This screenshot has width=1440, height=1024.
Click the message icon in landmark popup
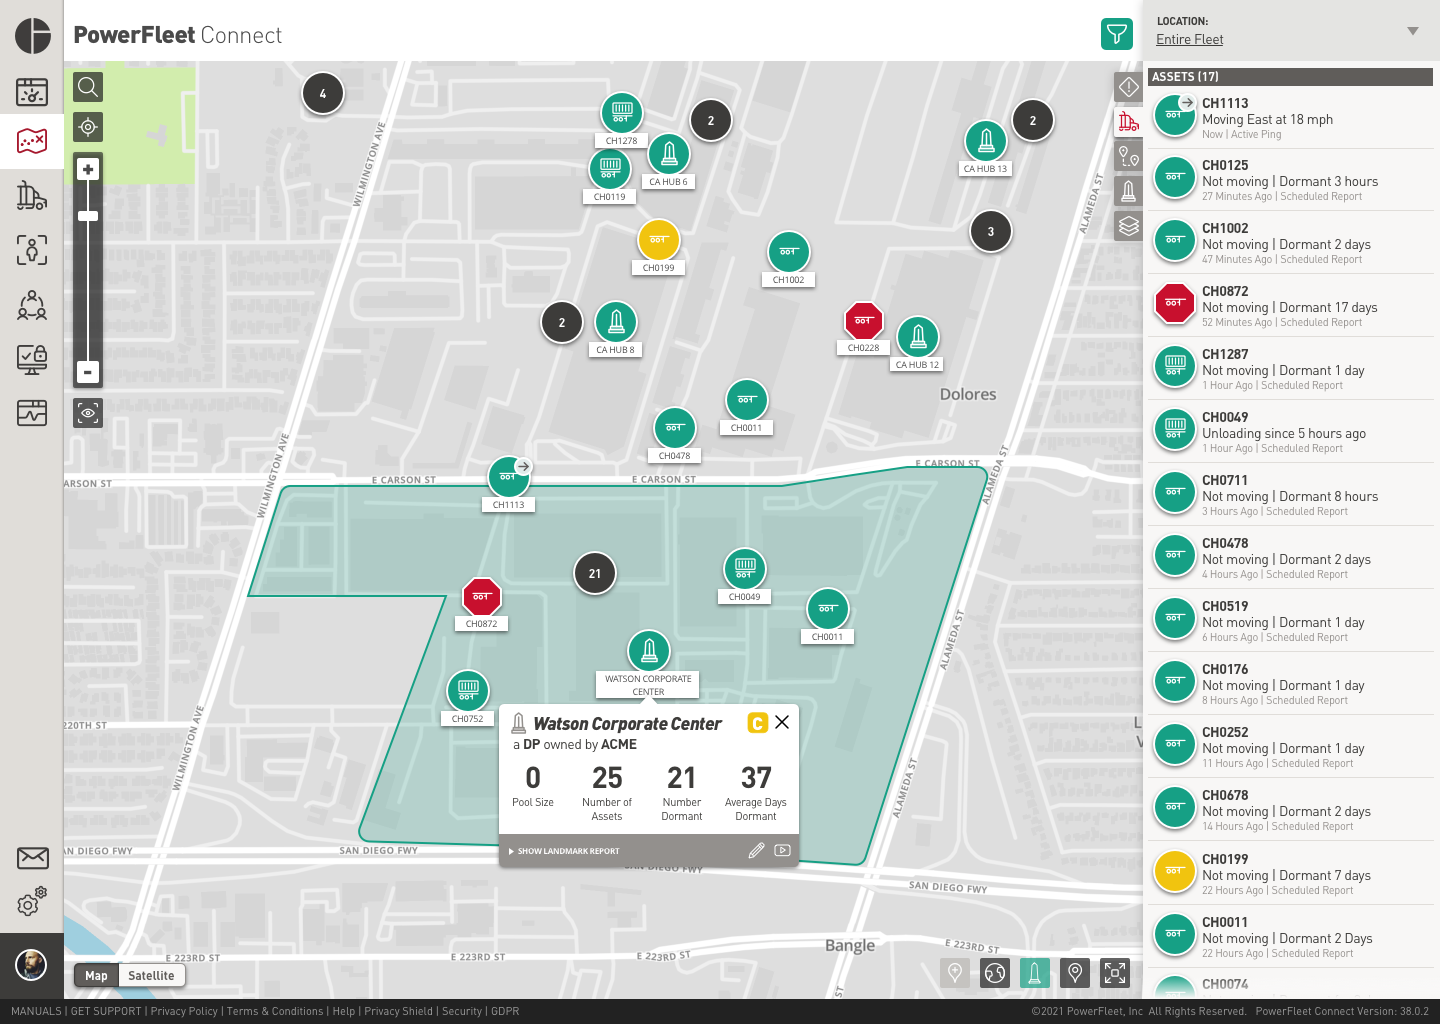[782, 850]
